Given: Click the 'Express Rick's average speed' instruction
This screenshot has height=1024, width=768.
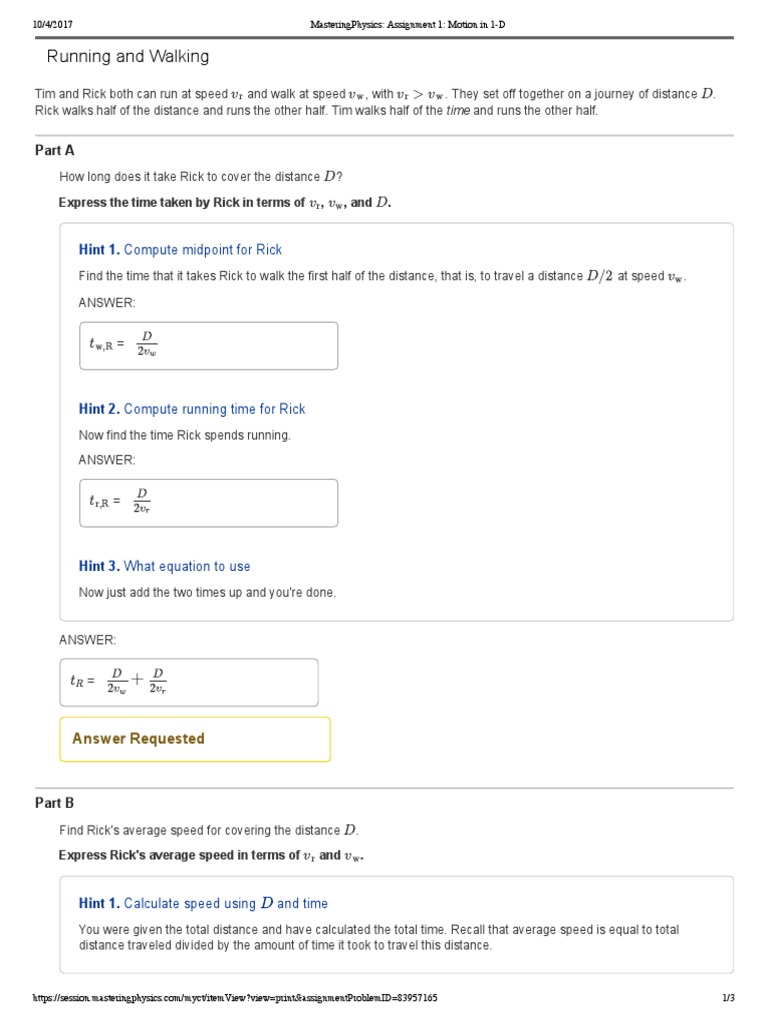Looking at the screenshot, I should 211,855.
